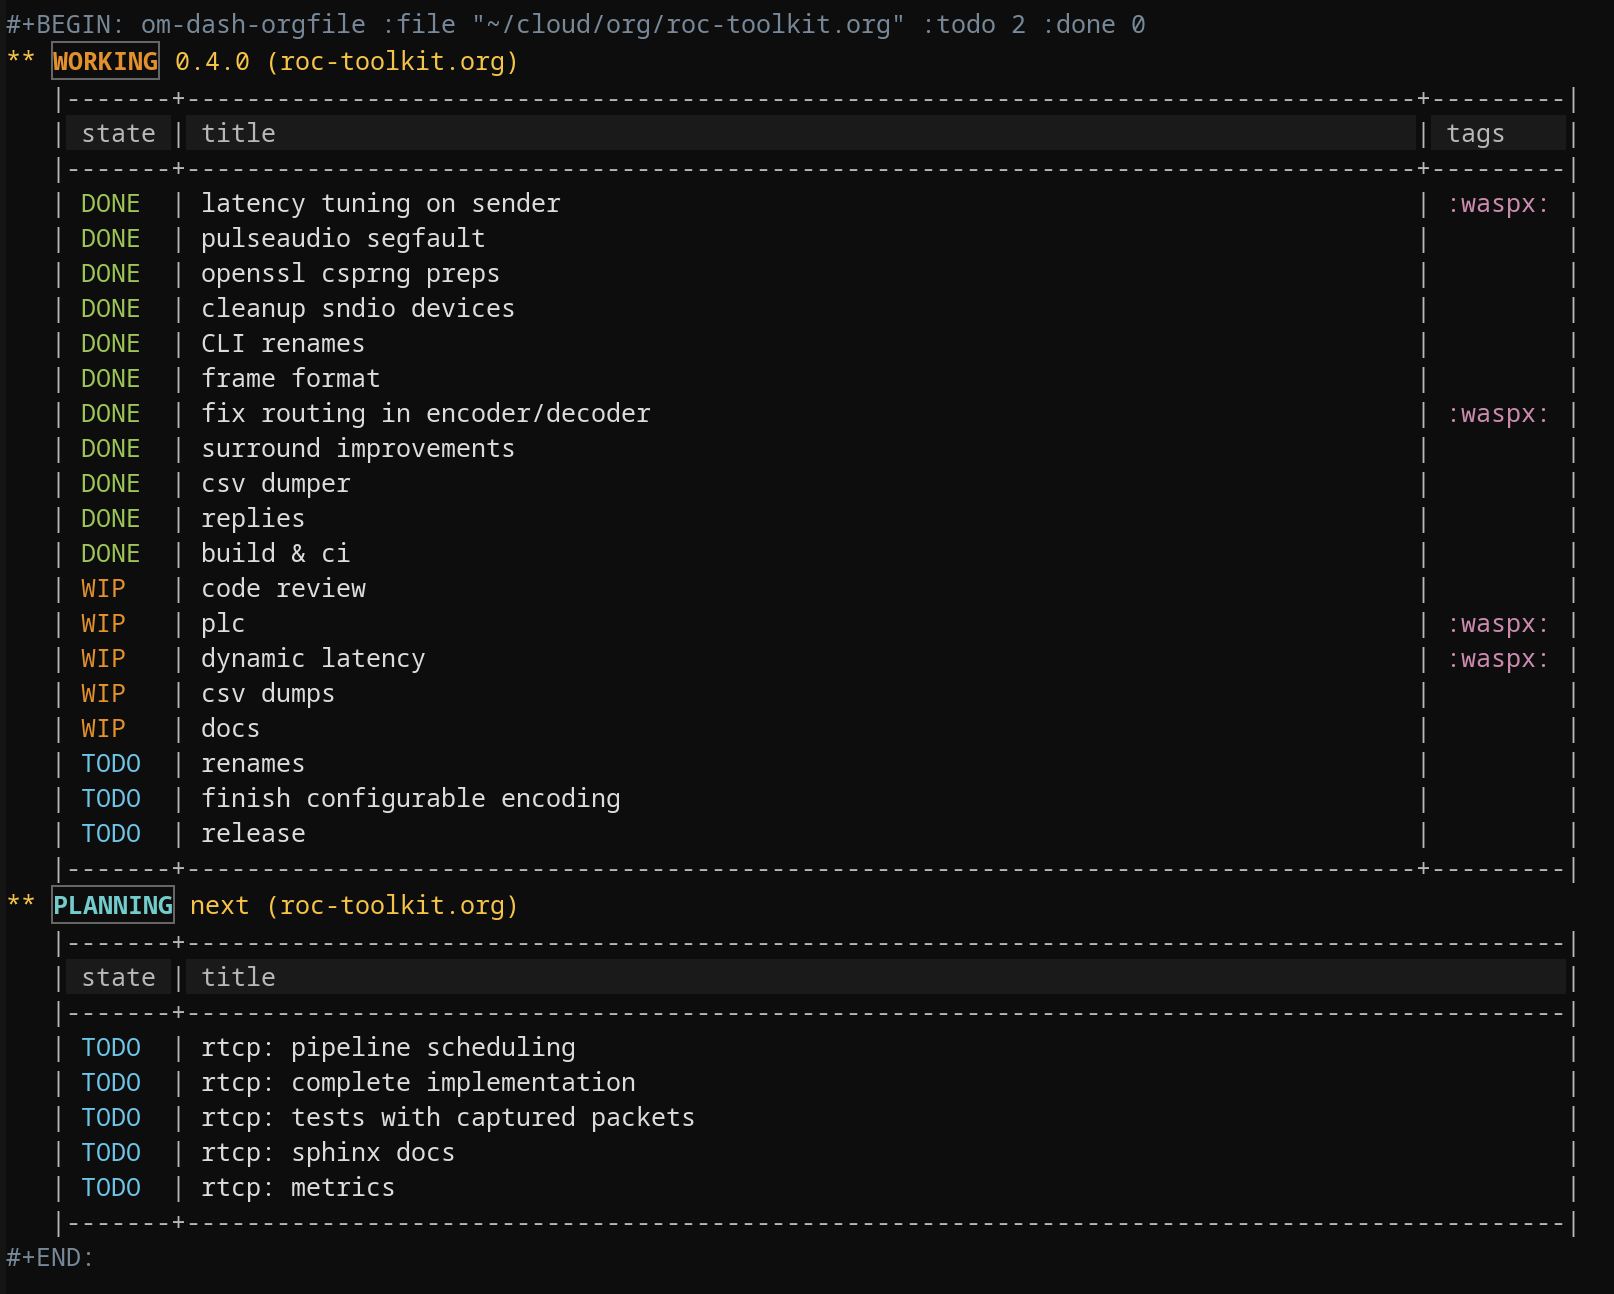Viewport: 1614px width, 1294px height.
Task: Select the "release" title
Action: [253, 834]
